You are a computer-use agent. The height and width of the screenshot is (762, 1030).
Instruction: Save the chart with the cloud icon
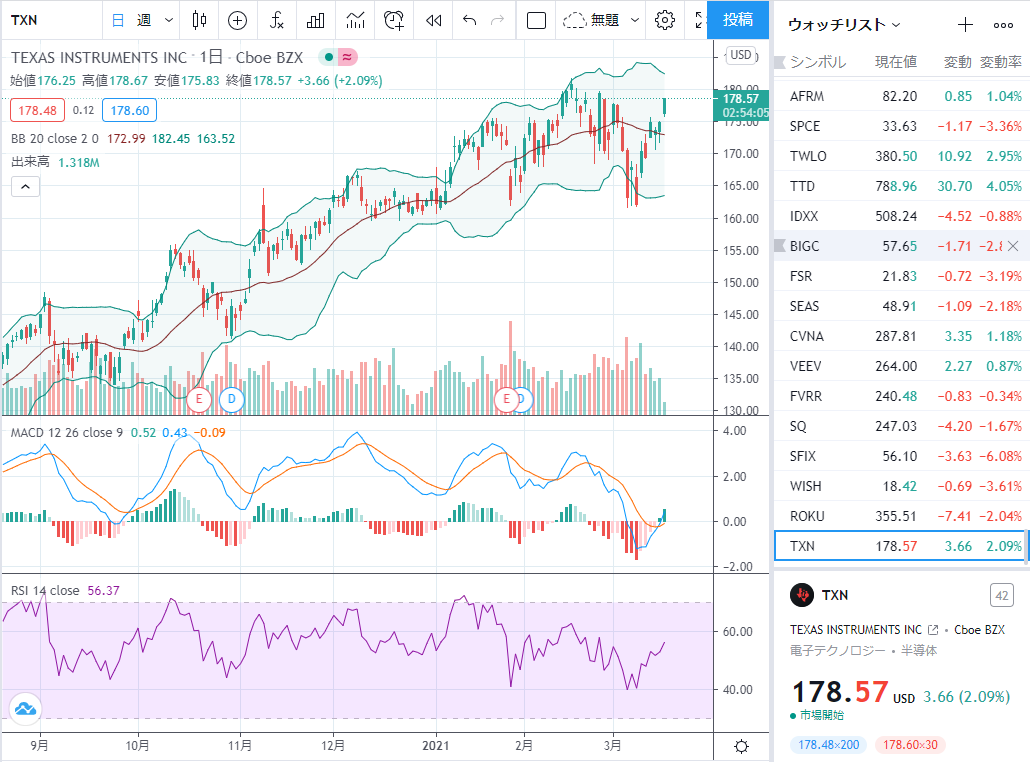pos(574,20)
